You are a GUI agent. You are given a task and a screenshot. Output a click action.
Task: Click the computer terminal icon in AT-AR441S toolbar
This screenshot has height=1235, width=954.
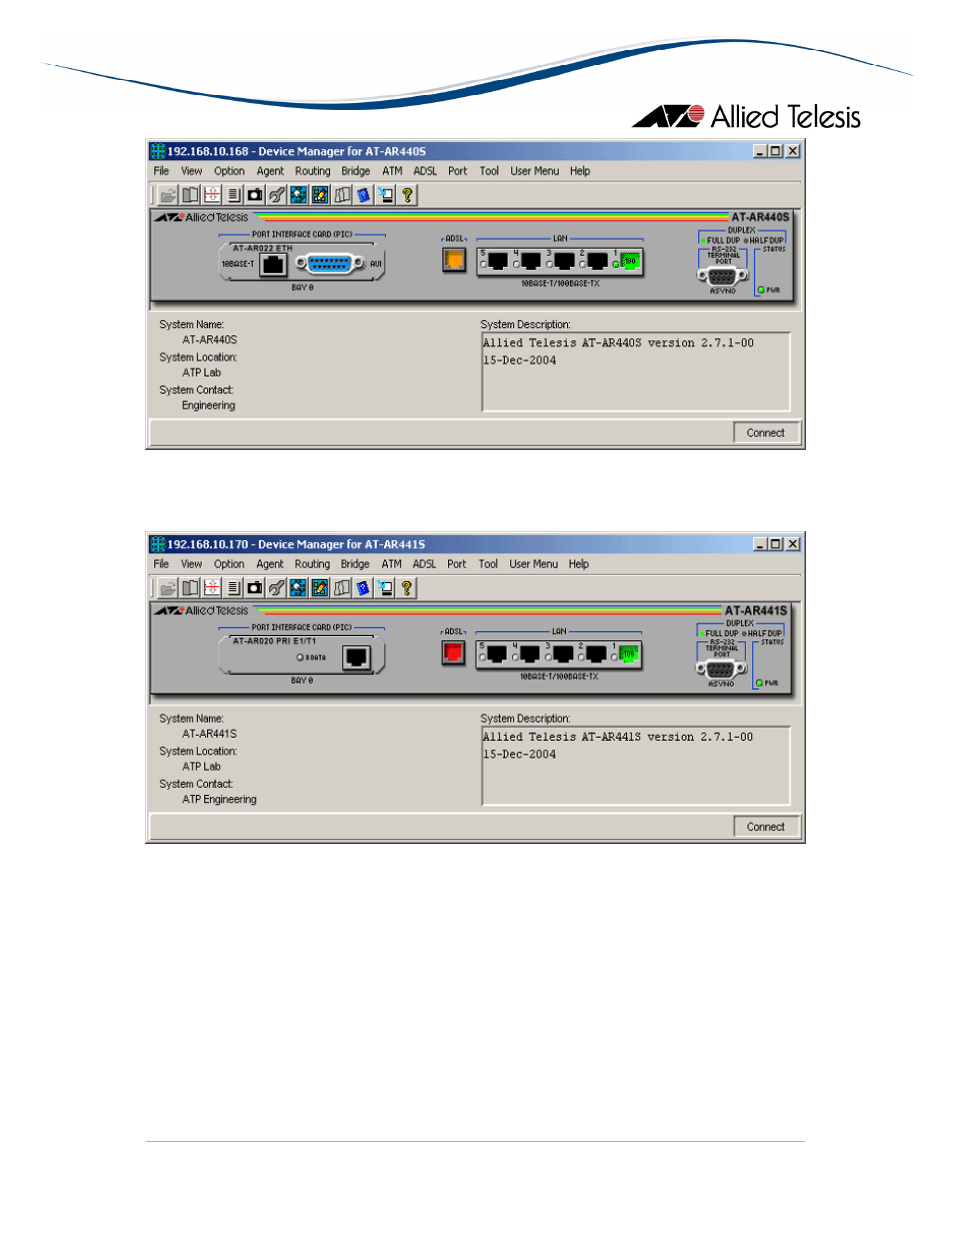[385, 588]
